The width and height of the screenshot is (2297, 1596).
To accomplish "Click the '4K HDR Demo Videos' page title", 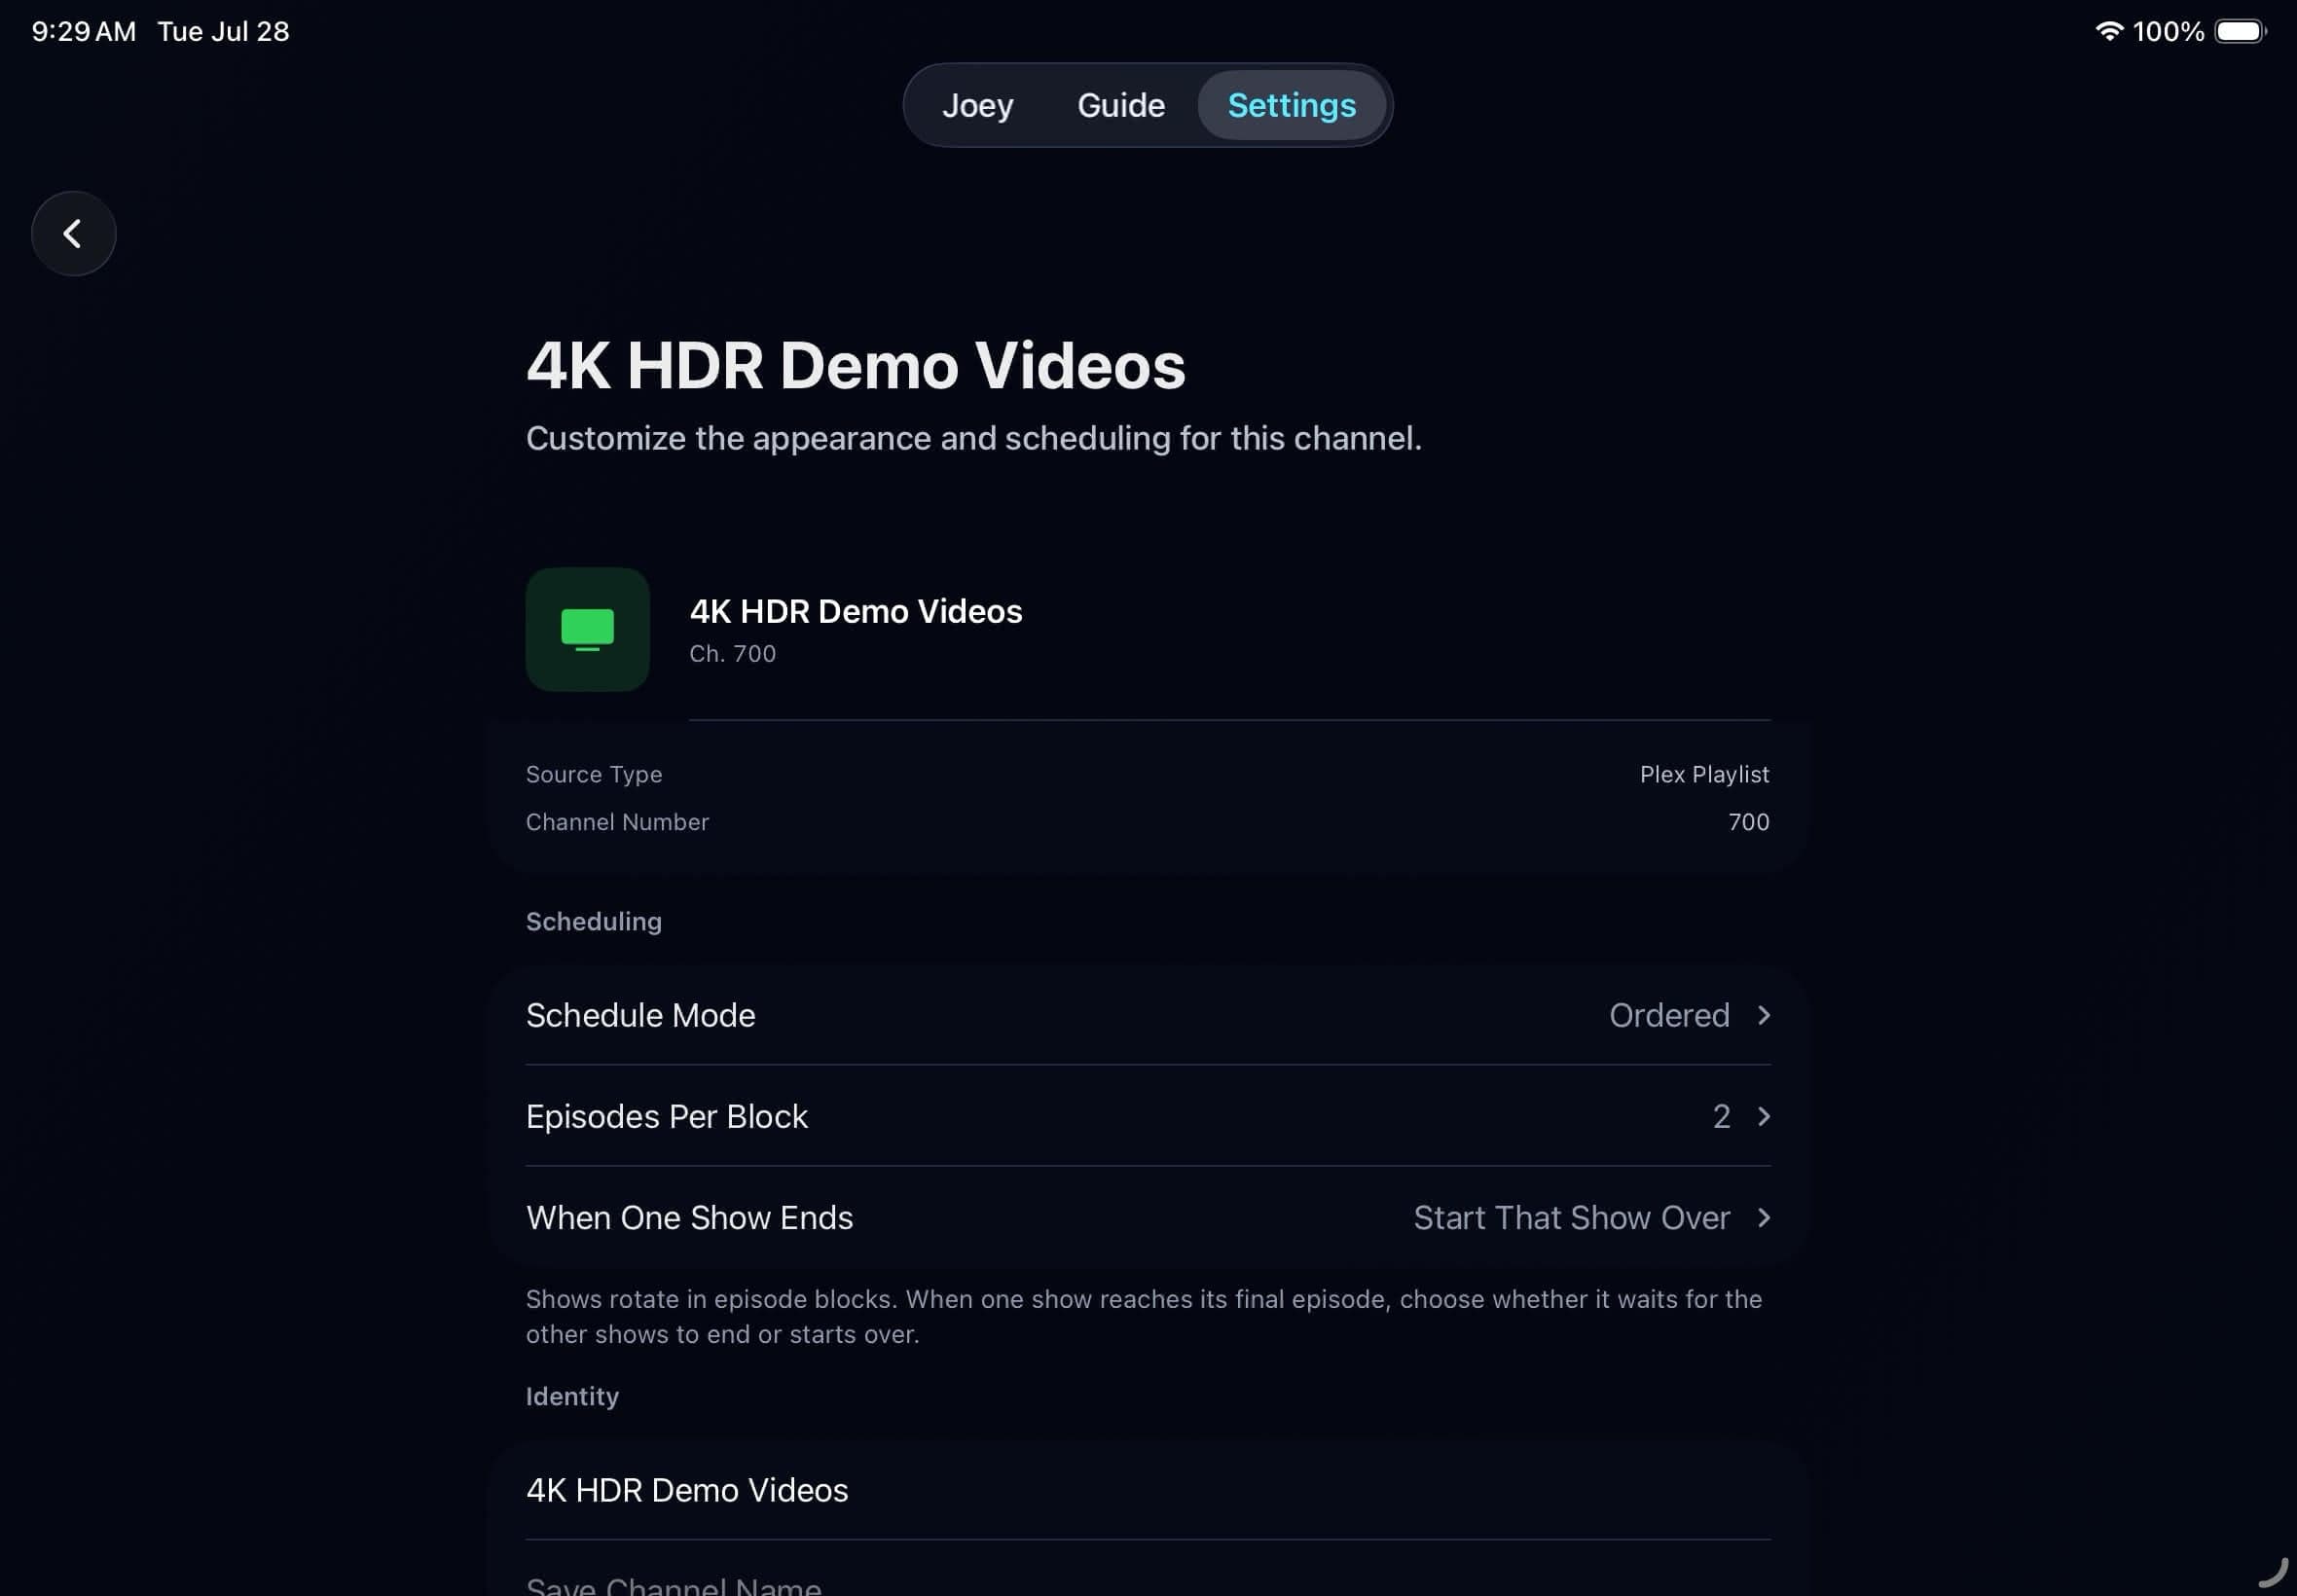I will point(855,365).
